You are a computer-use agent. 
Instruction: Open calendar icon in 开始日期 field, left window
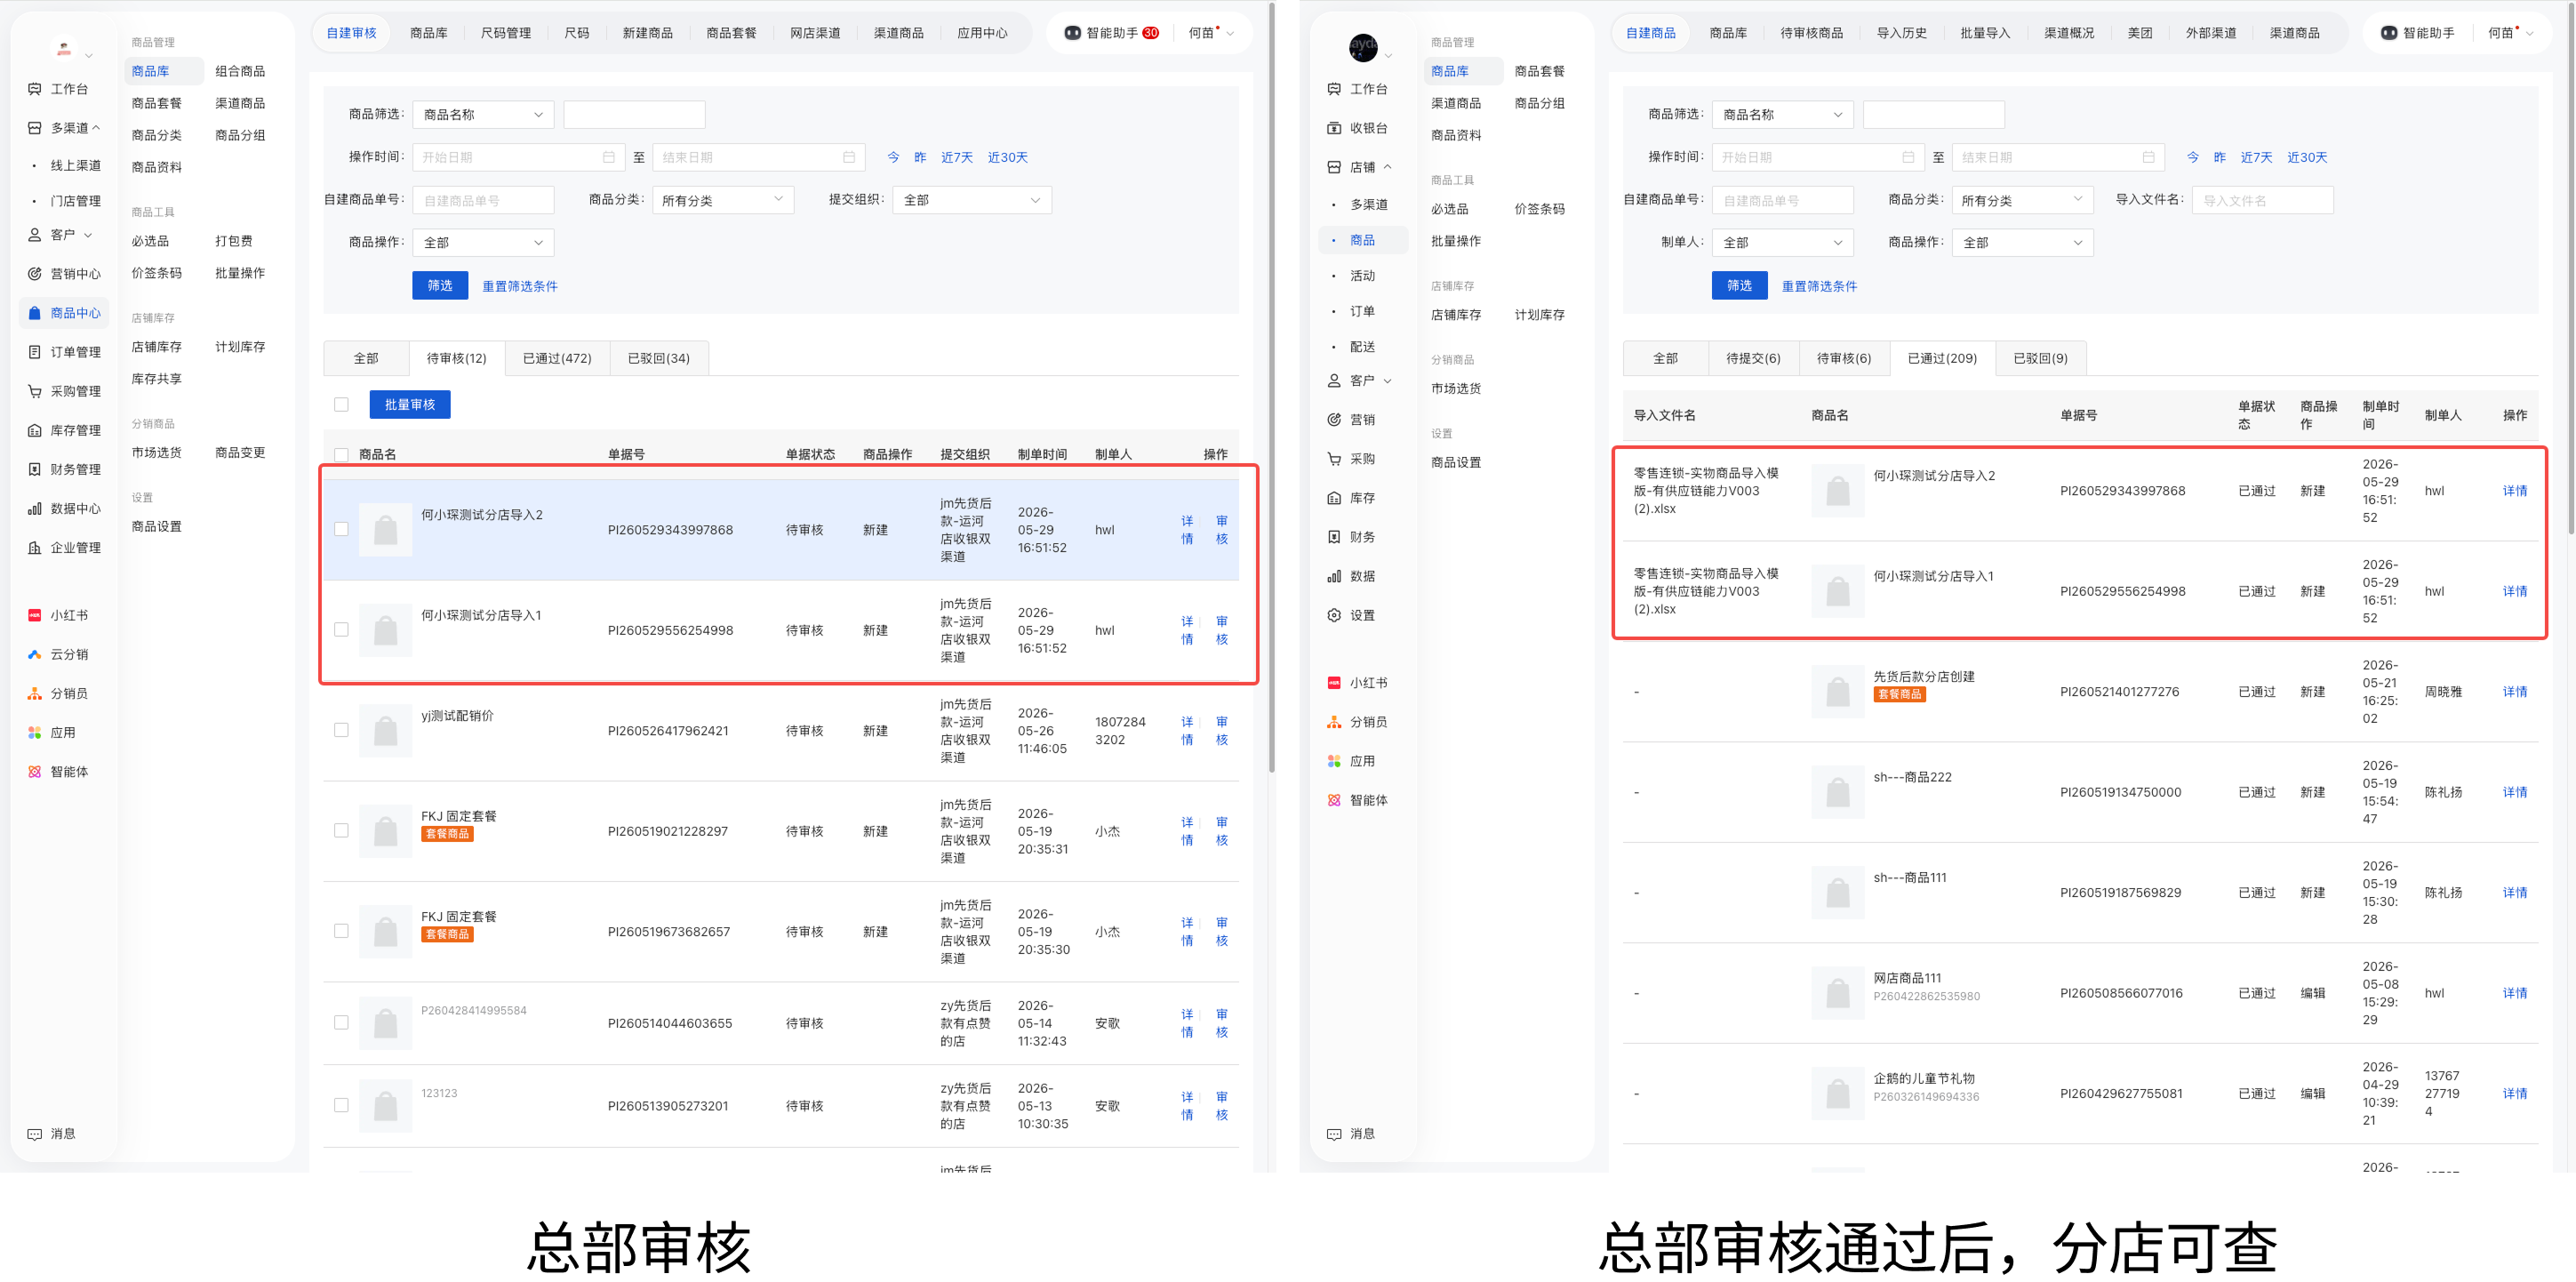(x=609, y=157)
